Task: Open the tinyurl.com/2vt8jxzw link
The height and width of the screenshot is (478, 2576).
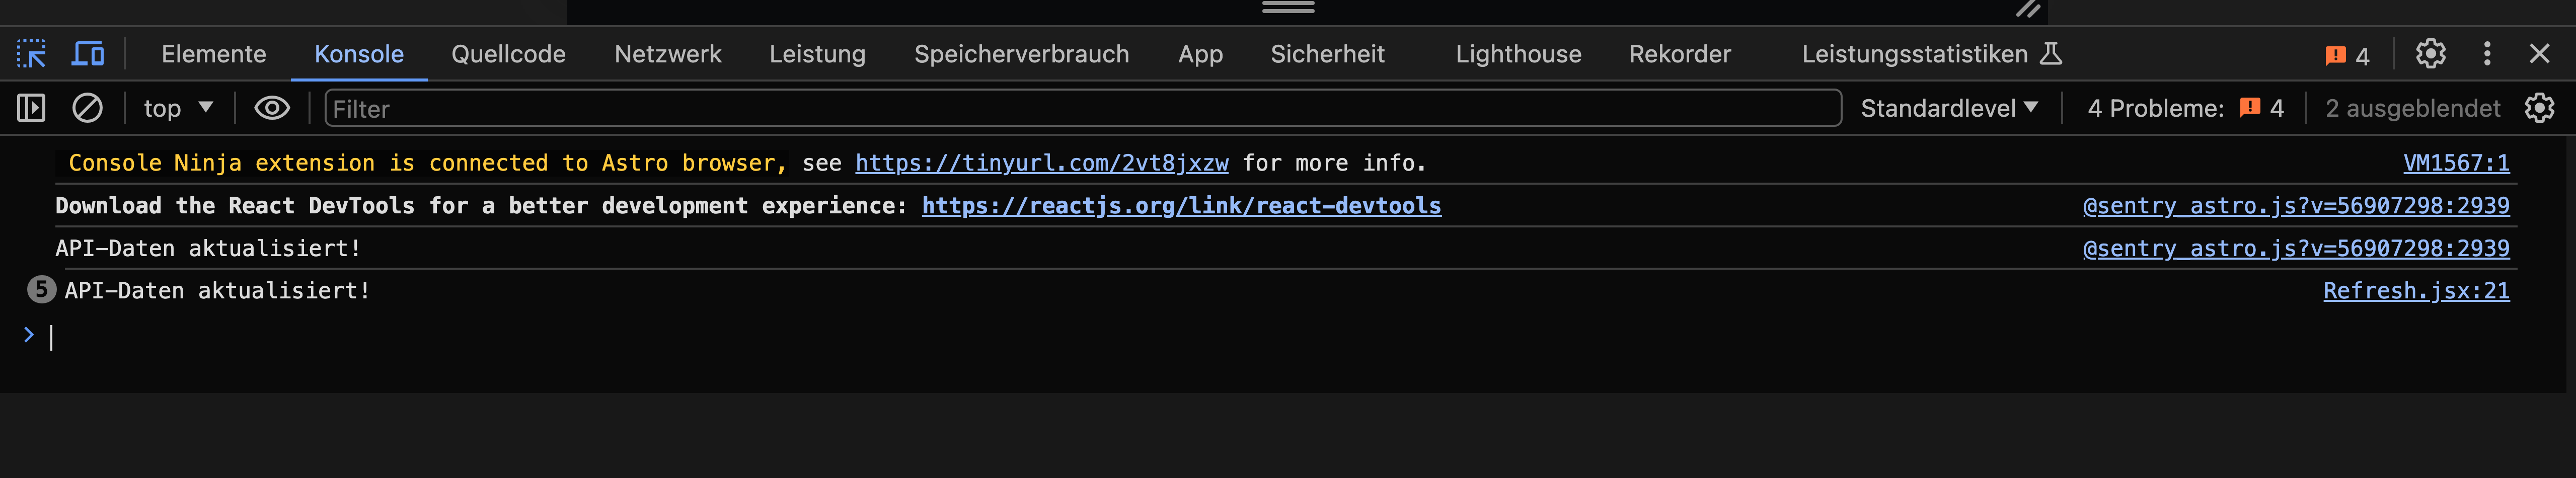Action: pyautogui.click(x=1041, y=163)
